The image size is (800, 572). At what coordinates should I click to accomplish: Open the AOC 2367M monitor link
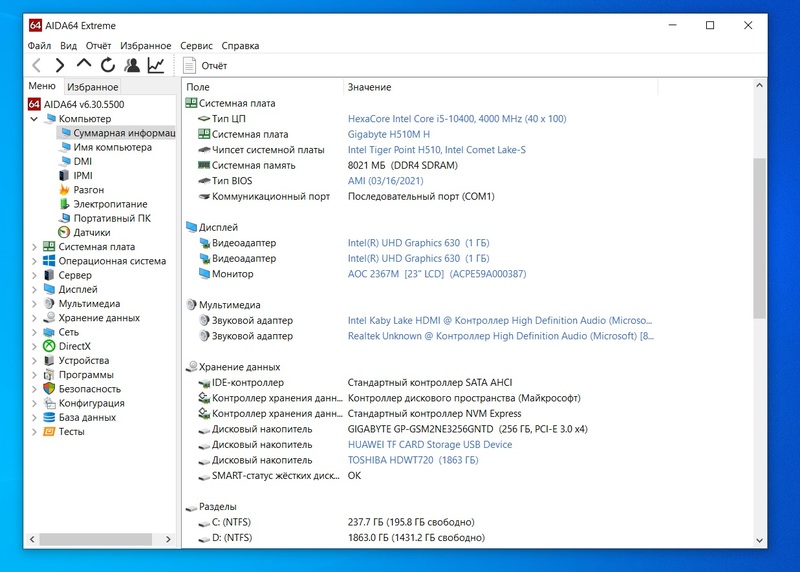tap(437, 273)
